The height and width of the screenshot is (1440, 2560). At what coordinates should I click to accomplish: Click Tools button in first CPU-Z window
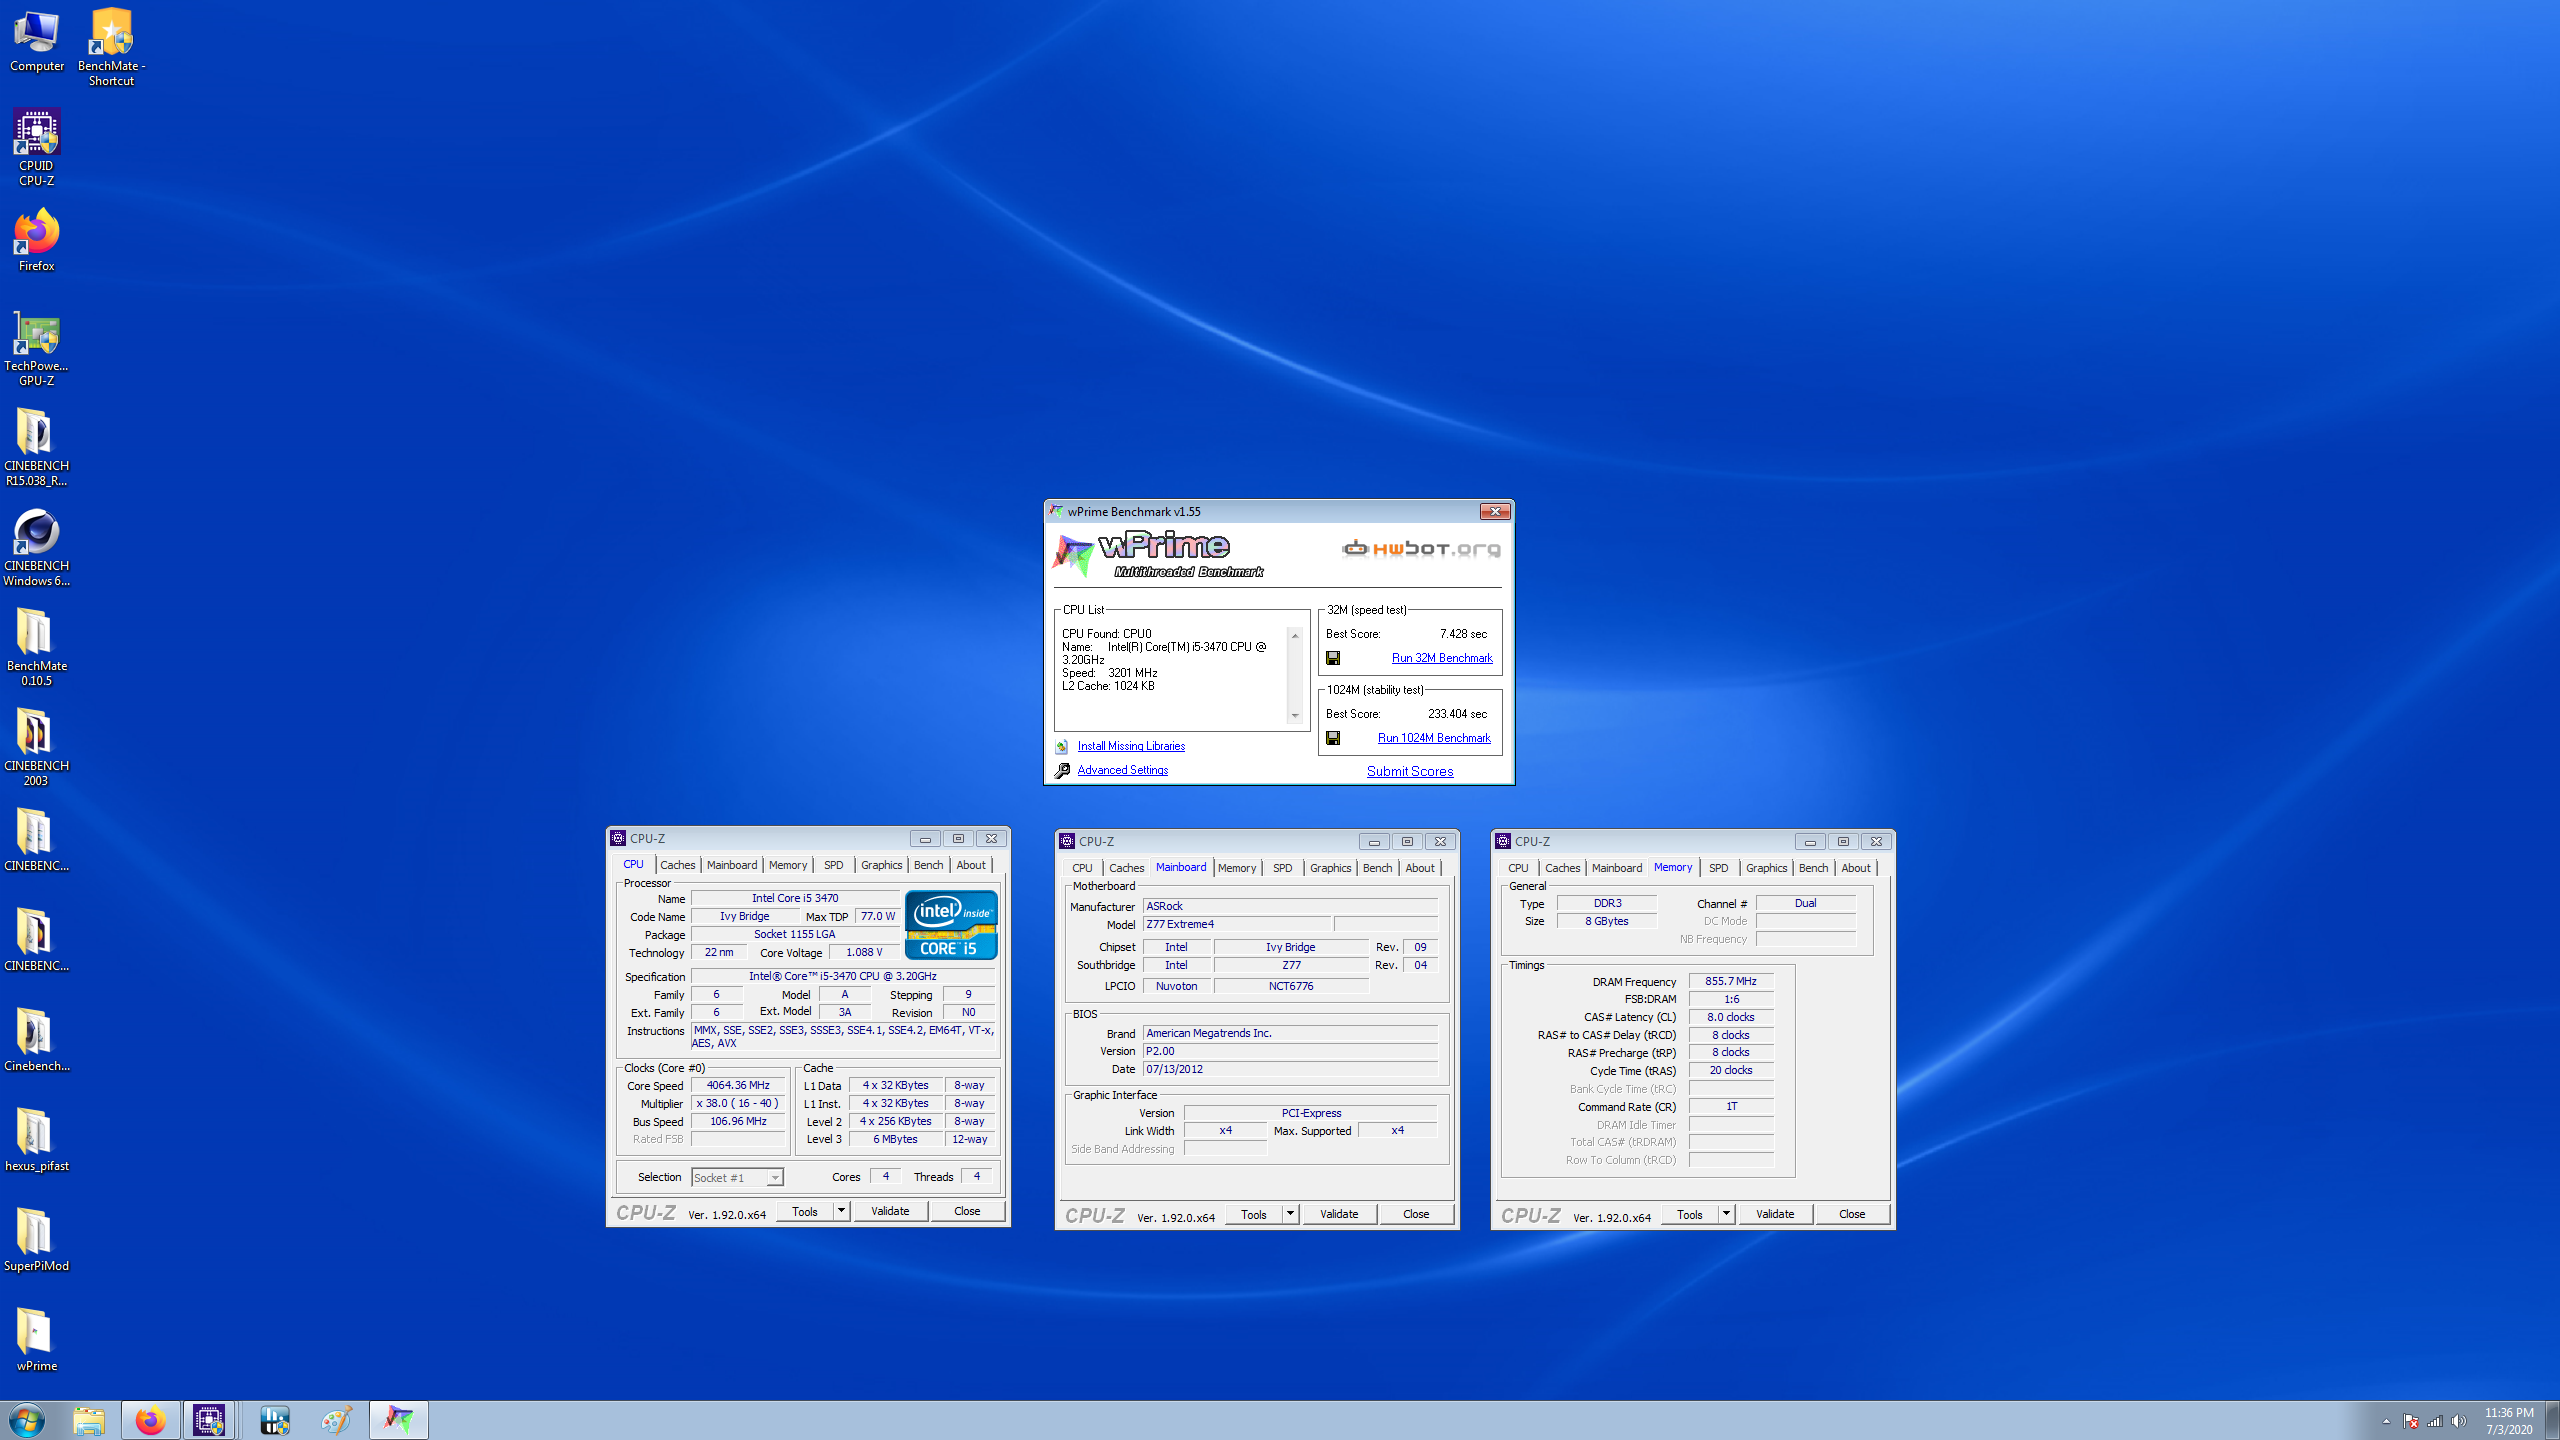click(805, 1211)
